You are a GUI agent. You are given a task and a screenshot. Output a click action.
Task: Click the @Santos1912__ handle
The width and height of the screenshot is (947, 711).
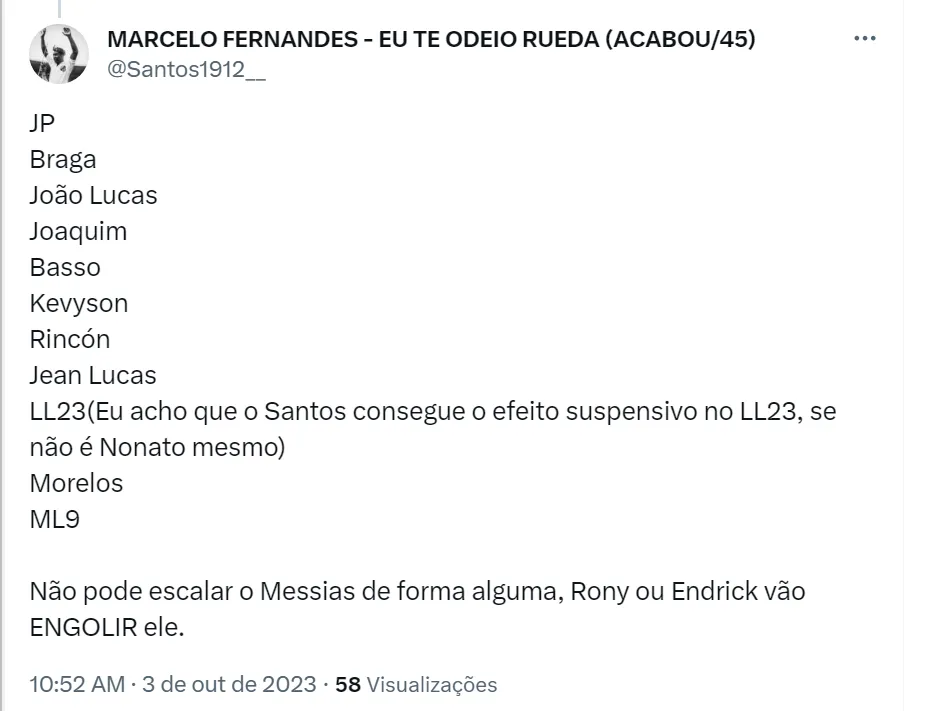[x=186, y=72]
